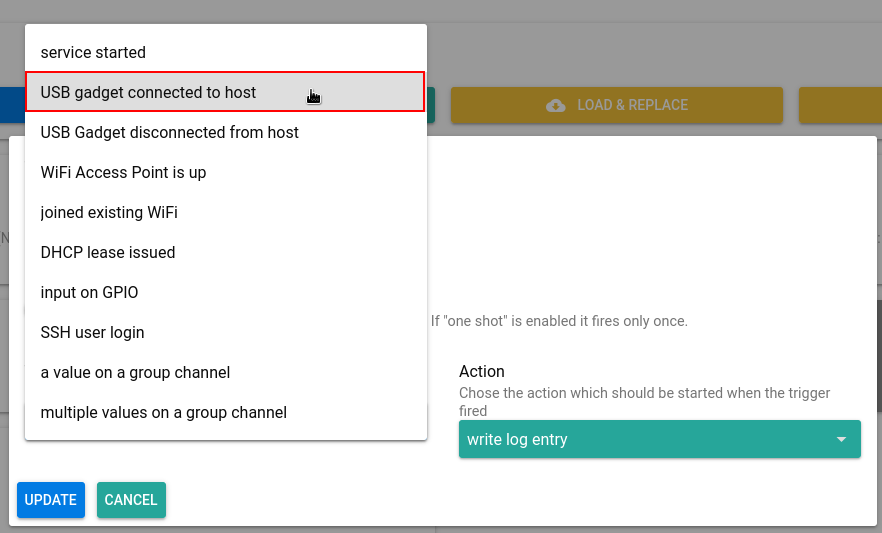Click the 'Action' heading label
882x533 pixels.
pyautogui.click(x=481, y=371)
